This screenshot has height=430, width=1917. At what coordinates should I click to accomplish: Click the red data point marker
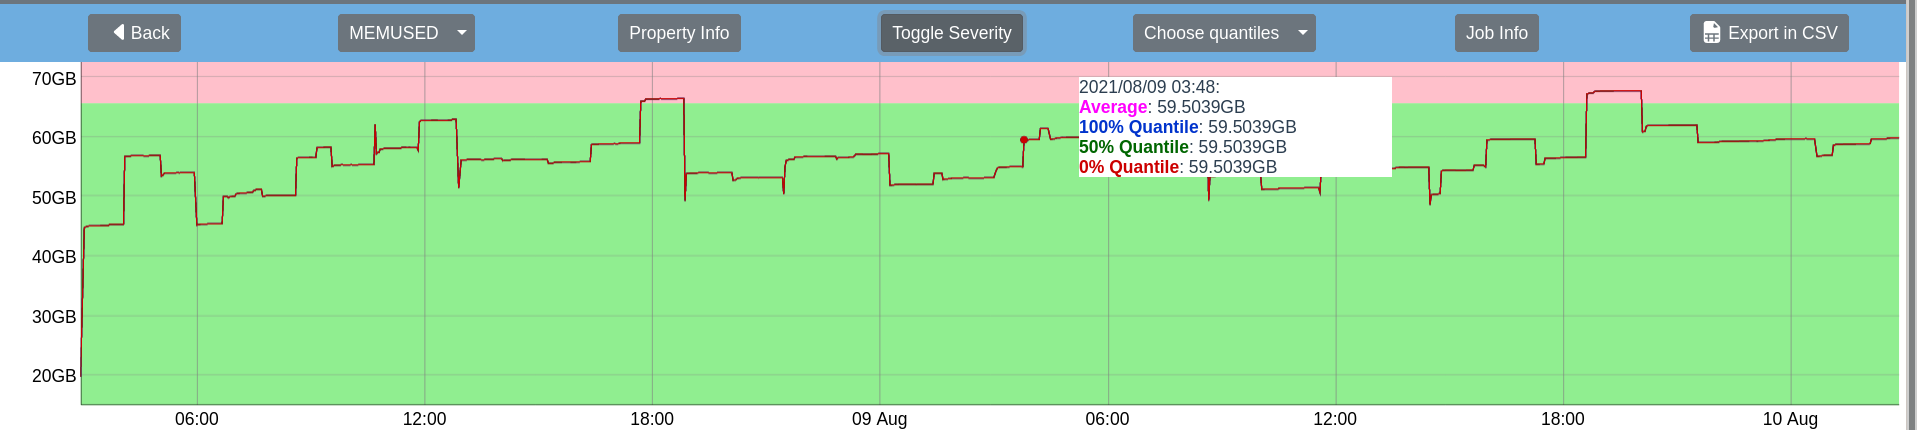(1024, 140)
